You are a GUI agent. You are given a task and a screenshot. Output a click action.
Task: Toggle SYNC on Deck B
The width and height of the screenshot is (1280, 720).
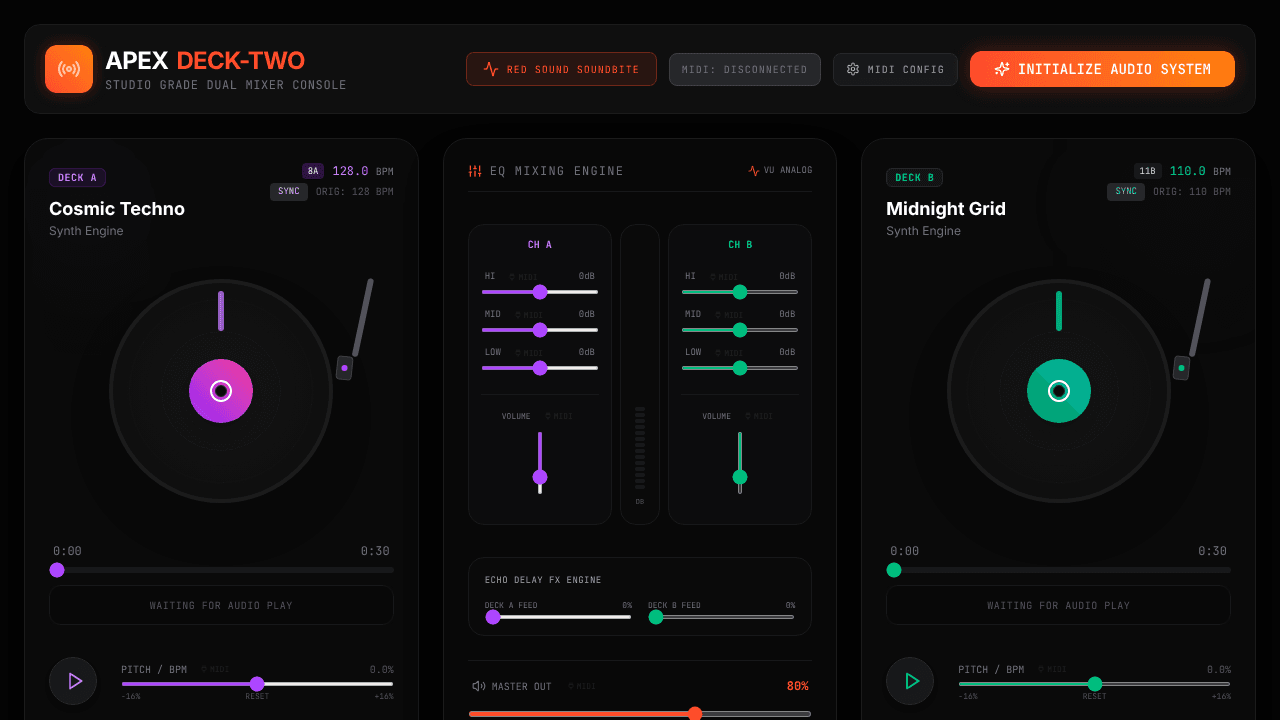1126,191
